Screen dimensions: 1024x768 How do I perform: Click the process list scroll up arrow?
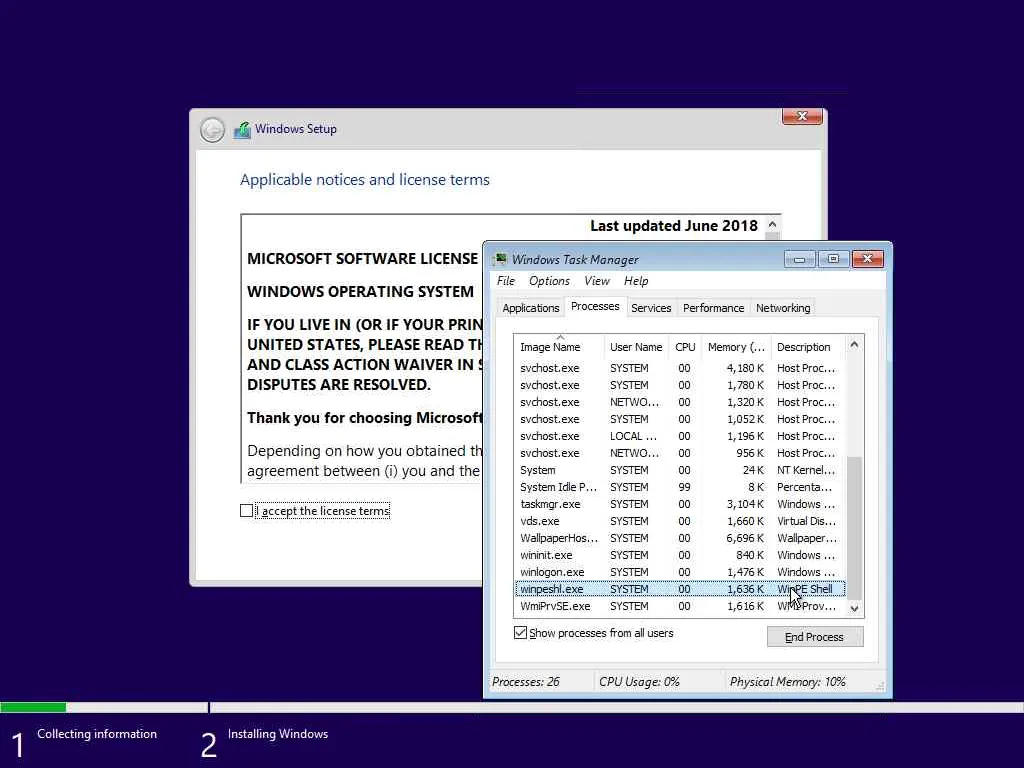(x=854, y=344)
